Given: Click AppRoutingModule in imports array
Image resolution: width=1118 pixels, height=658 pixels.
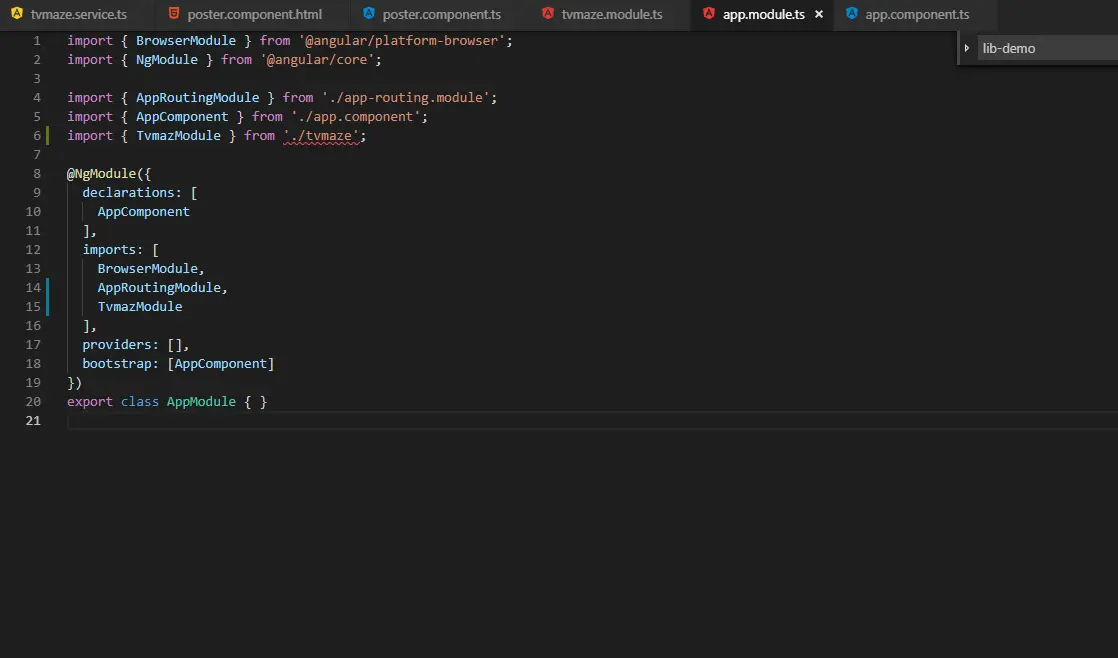Looking at the screenshot, I should point(159,288).
